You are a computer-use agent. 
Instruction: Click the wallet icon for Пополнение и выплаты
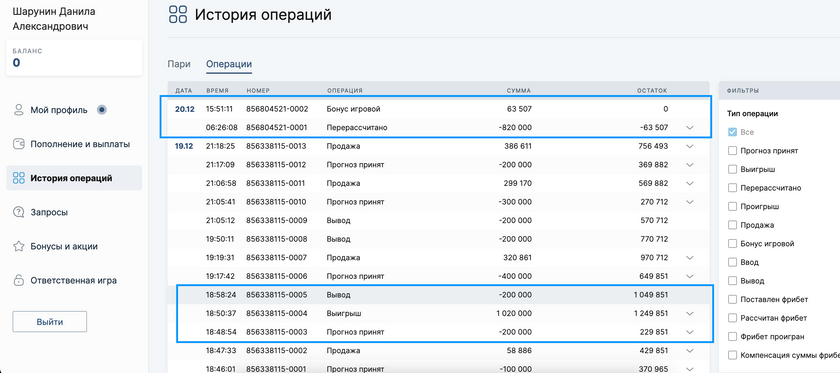(19, 144)
